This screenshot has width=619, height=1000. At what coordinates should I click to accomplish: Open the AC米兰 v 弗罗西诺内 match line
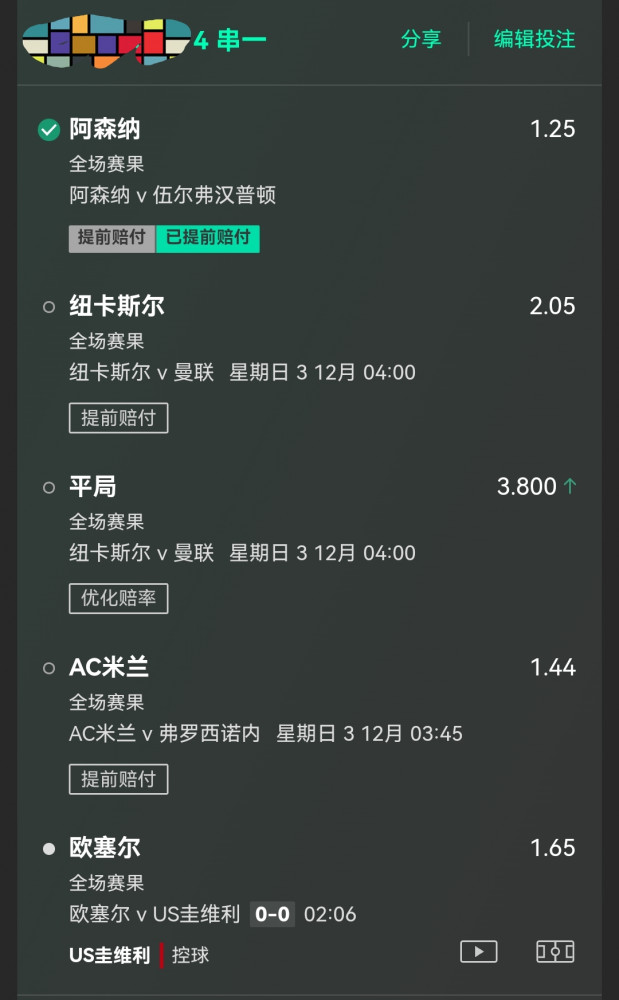(165, 734)
